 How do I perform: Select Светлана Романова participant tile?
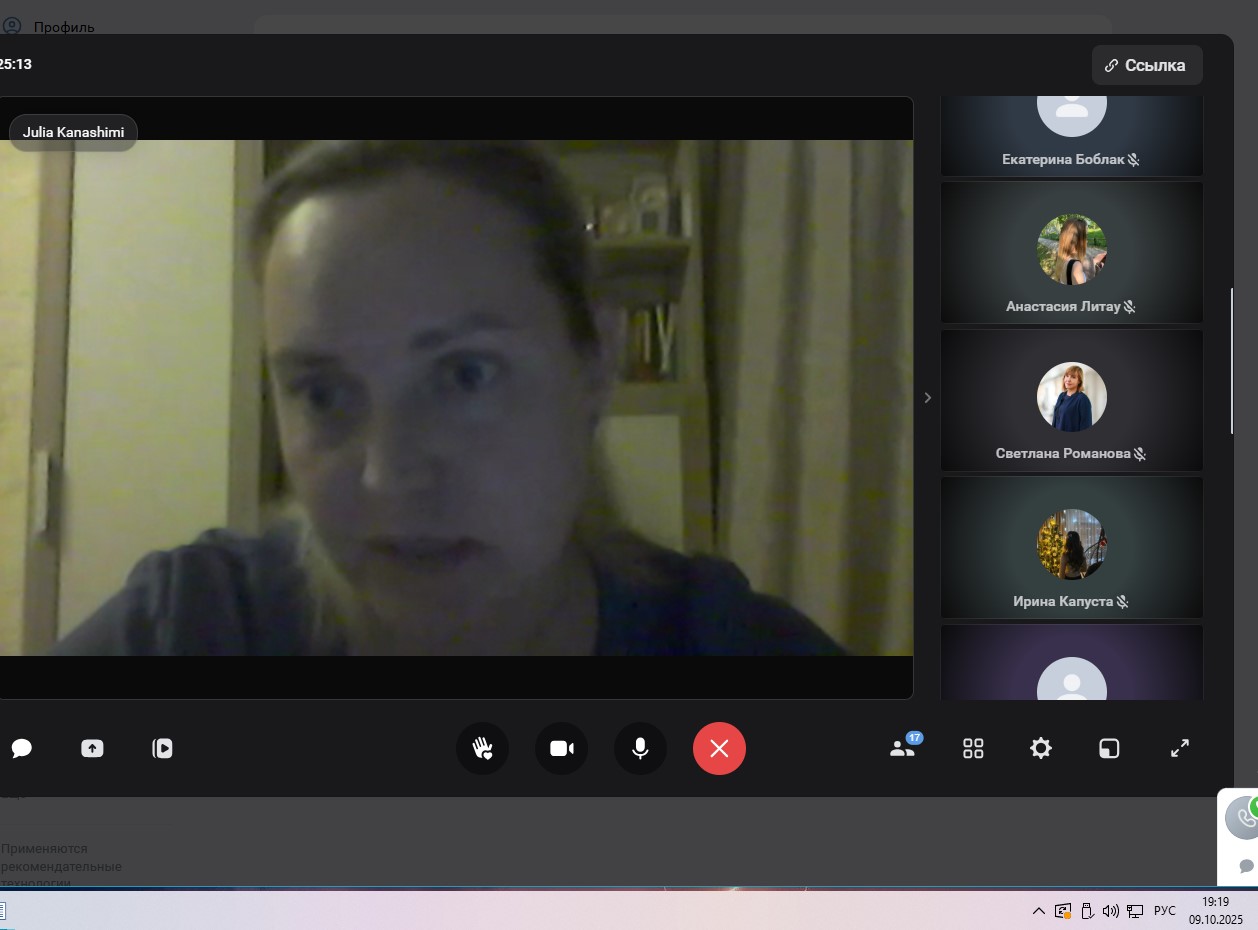1071,400
